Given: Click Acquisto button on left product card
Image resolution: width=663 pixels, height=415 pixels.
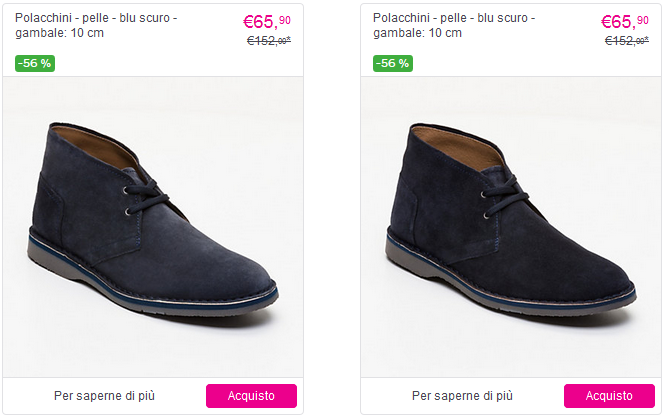Looking at the screenshot, I should 251,396.
